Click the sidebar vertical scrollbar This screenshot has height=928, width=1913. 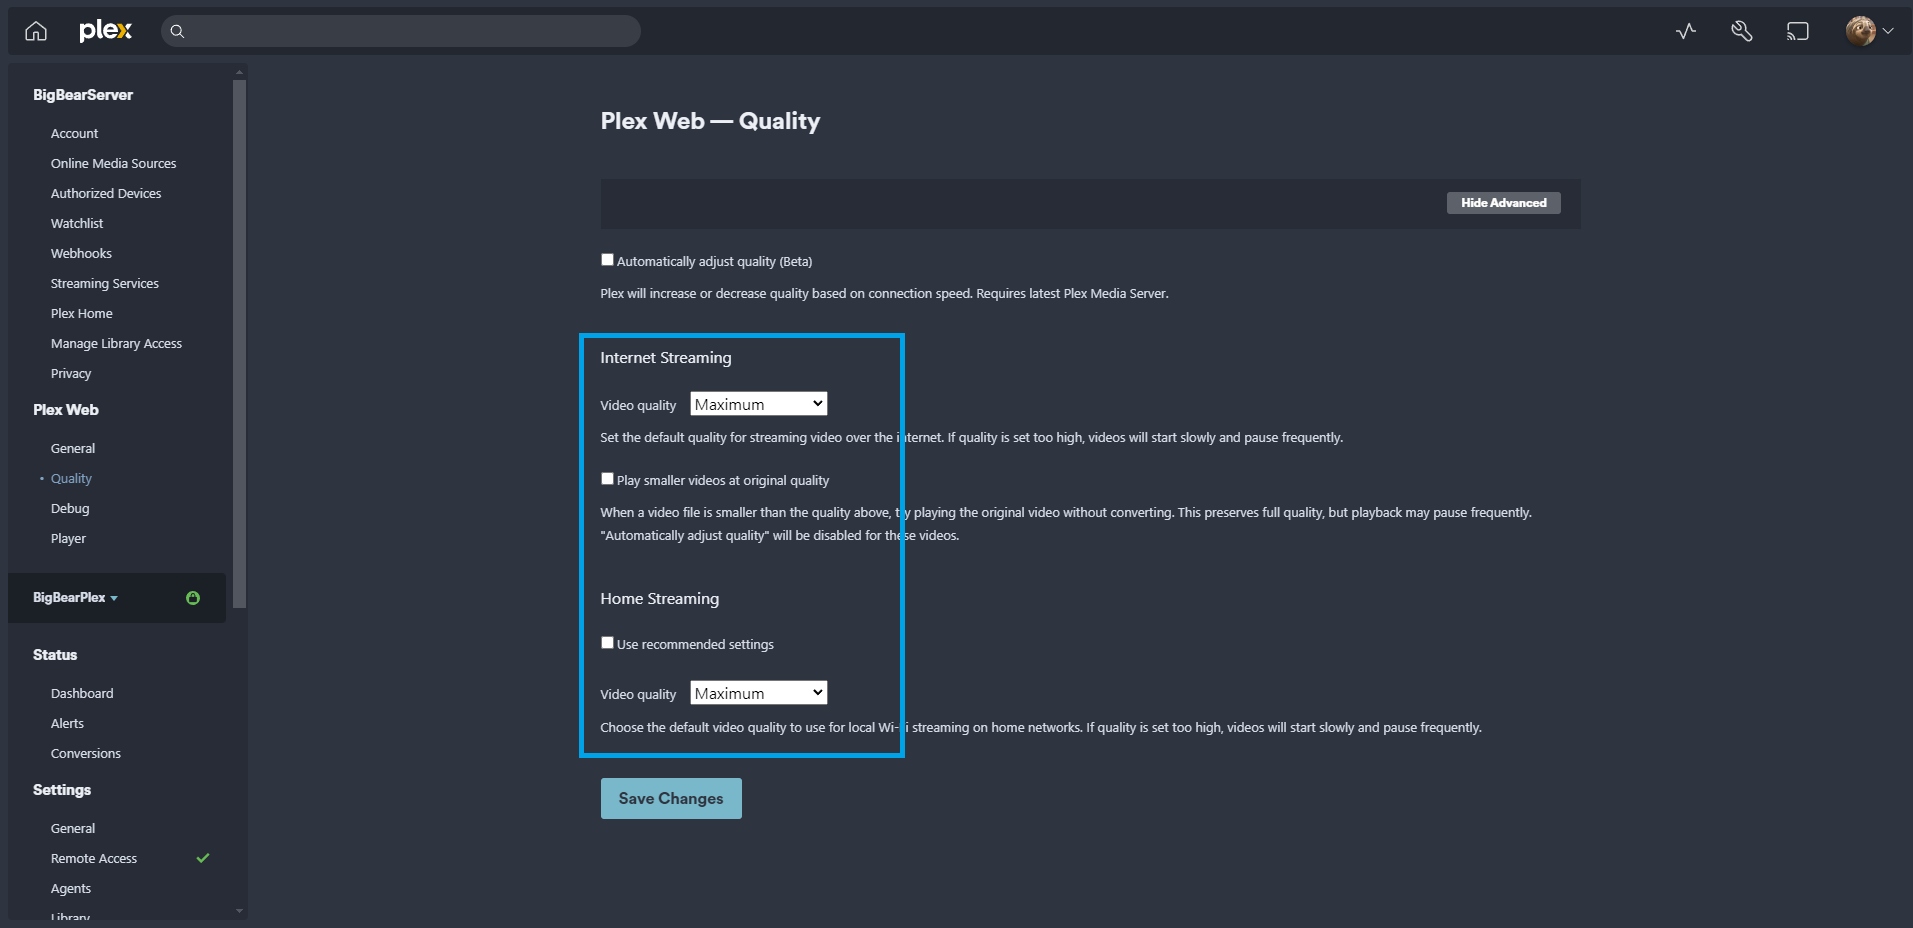tap(239, 343)
